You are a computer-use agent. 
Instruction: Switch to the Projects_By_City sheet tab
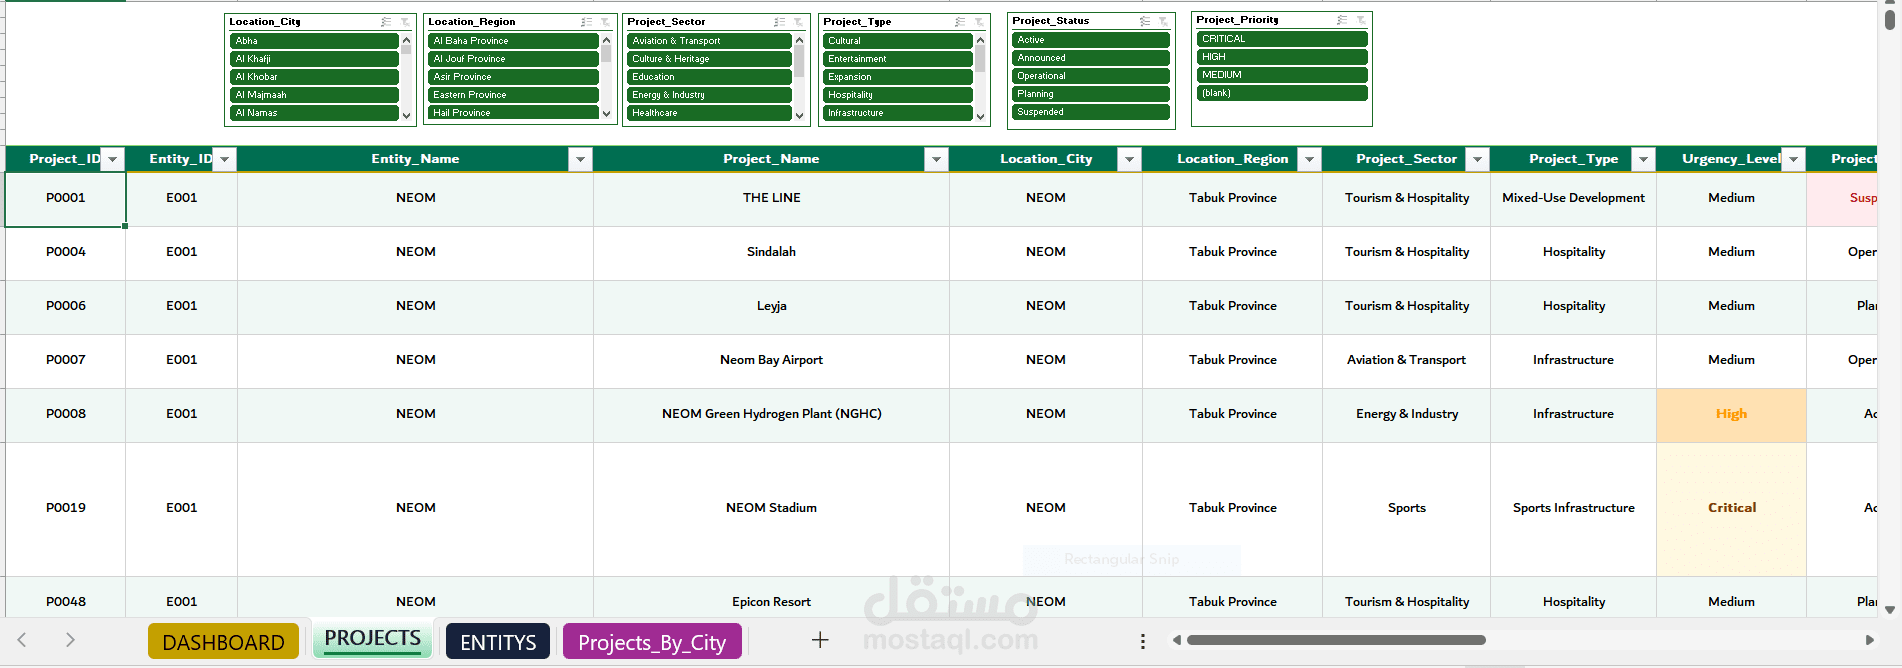[x=652, y=641]
